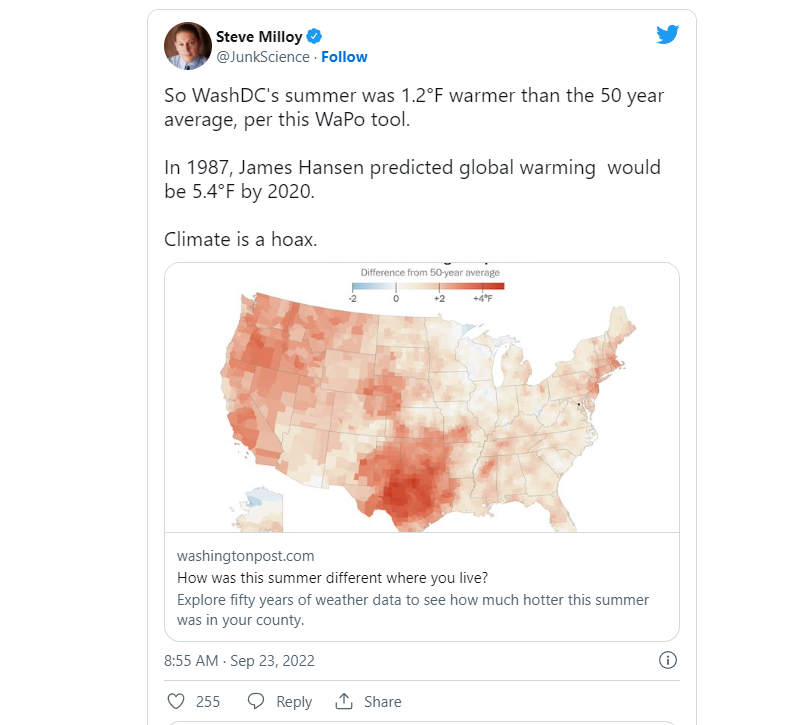Click the share arrow icon
The height and width of the screenshot is (725, 809).
tap(344, 701)
